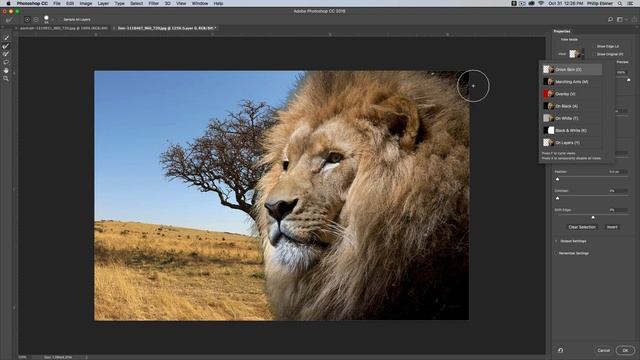Click the Feather slider handle
The image size is (640, 360).
(x=558, y=179)
